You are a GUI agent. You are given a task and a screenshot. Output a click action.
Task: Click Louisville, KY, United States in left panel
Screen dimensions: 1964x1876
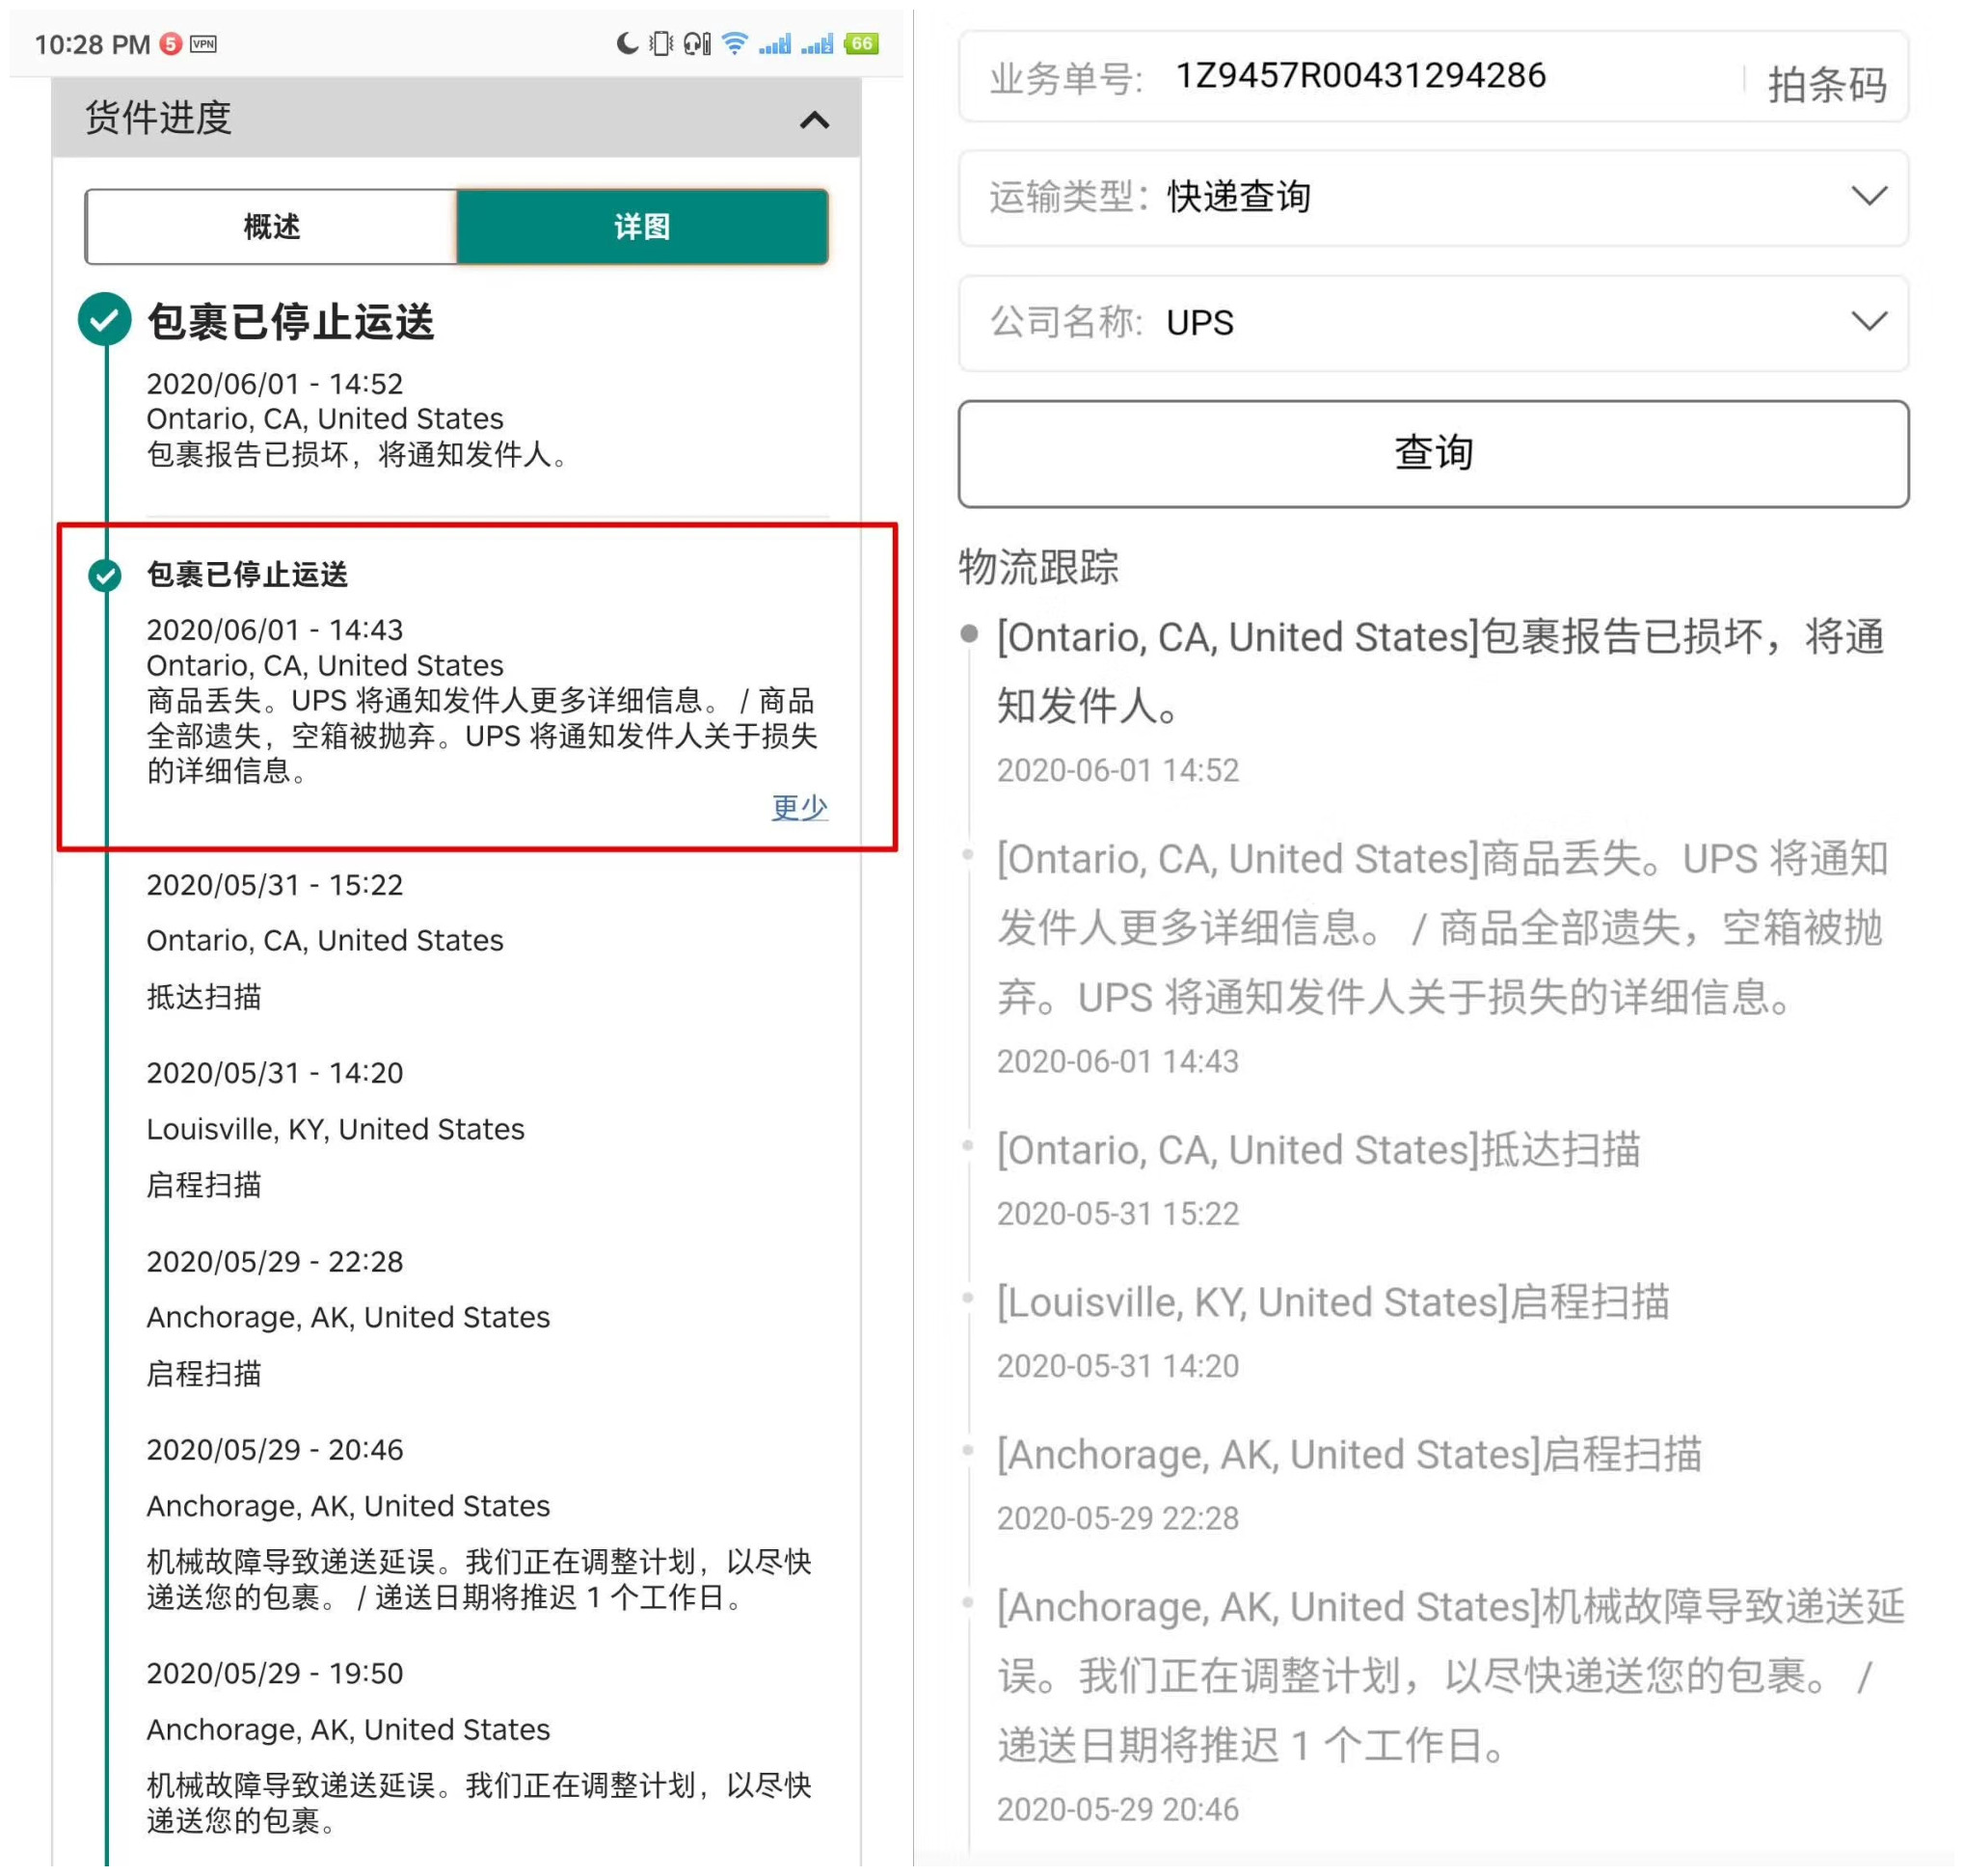pyautogui.click(x=335, y=1129)
